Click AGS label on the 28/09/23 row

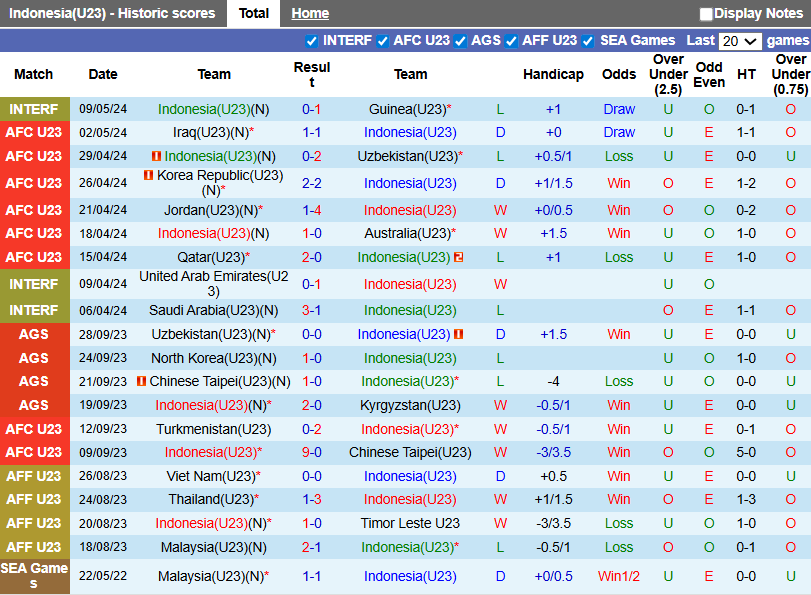pyautogui.click(x=34, y=334)
